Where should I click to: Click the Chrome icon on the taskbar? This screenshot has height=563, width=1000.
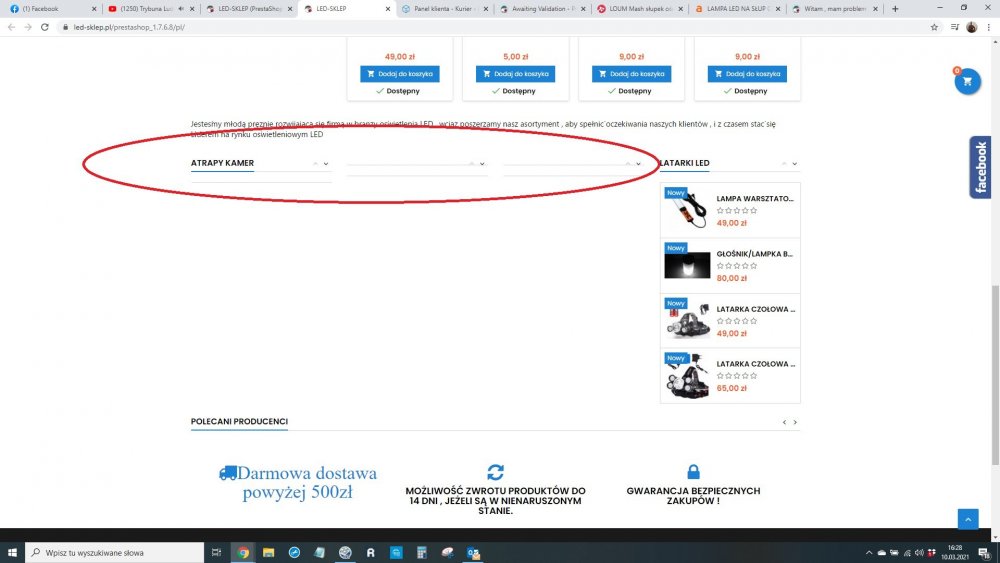click(243, 552)
